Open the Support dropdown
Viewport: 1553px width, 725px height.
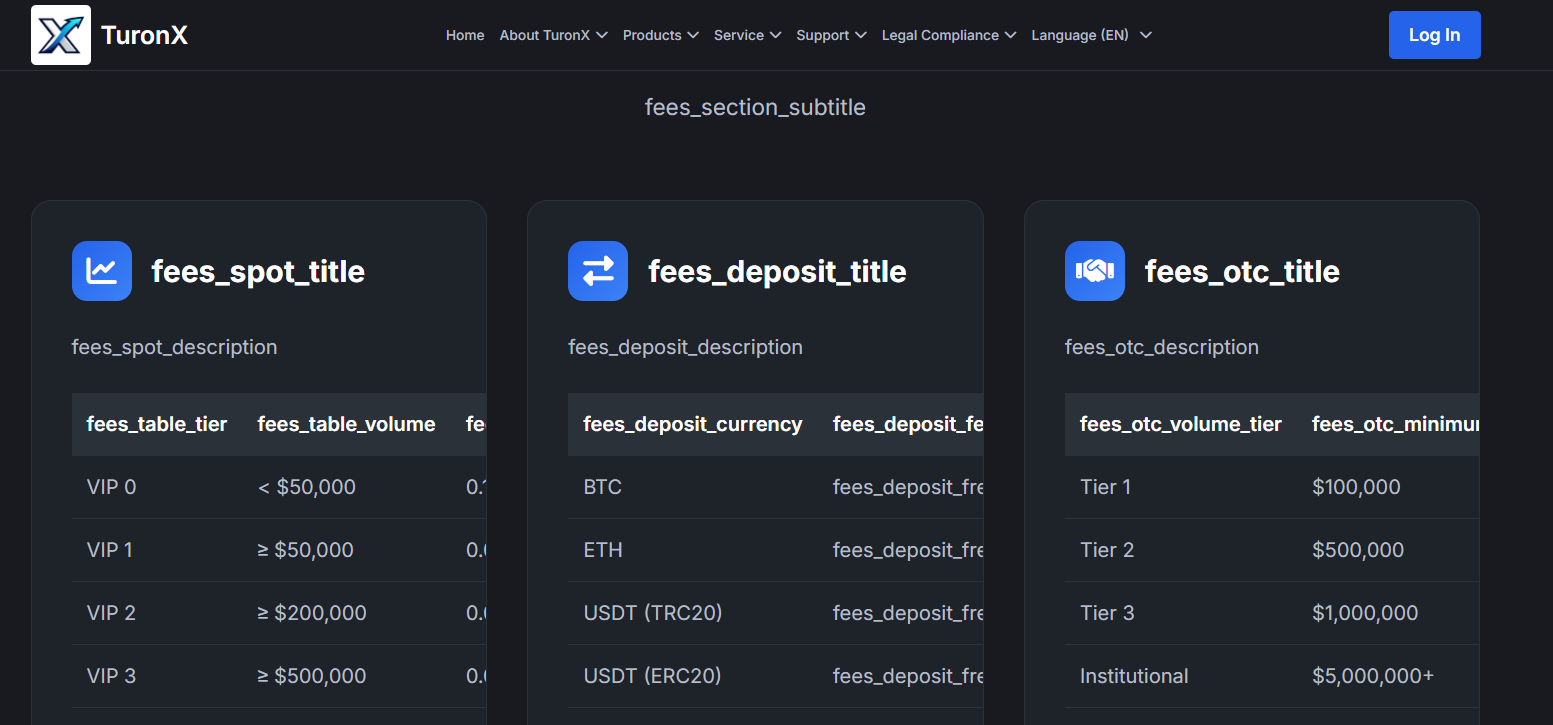830,35
